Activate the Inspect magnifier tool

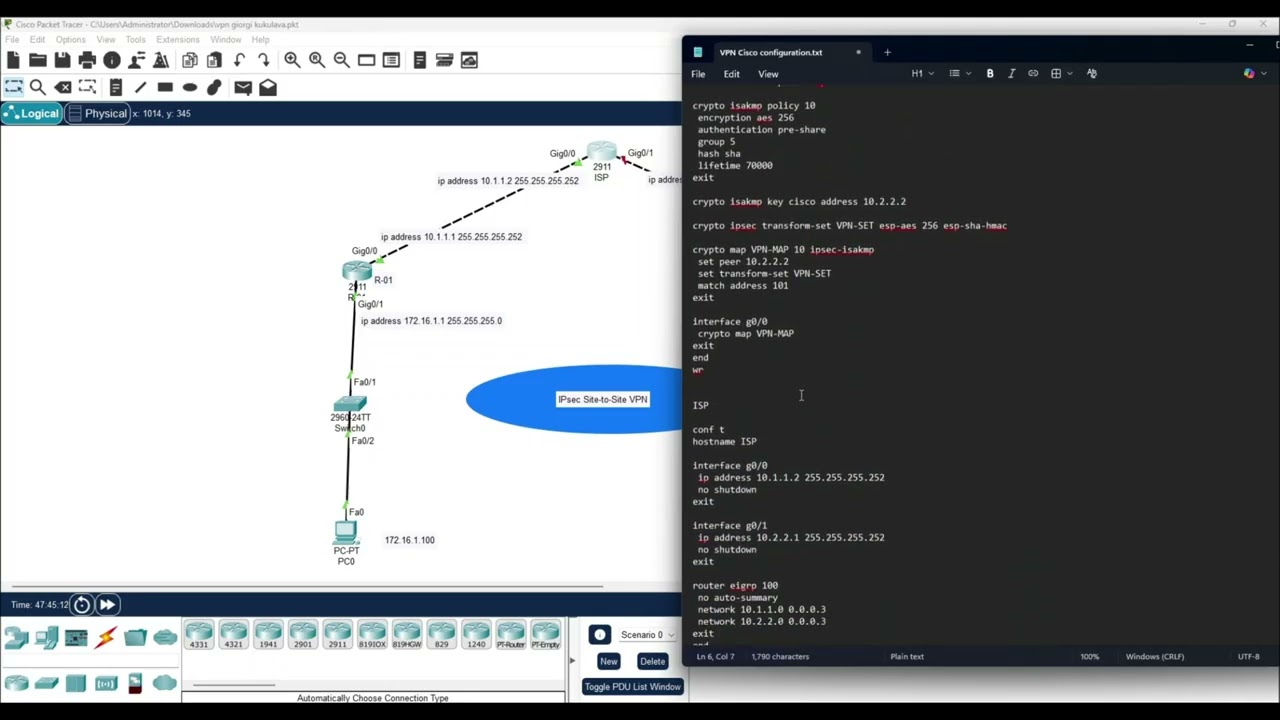(x=38, y=88)
